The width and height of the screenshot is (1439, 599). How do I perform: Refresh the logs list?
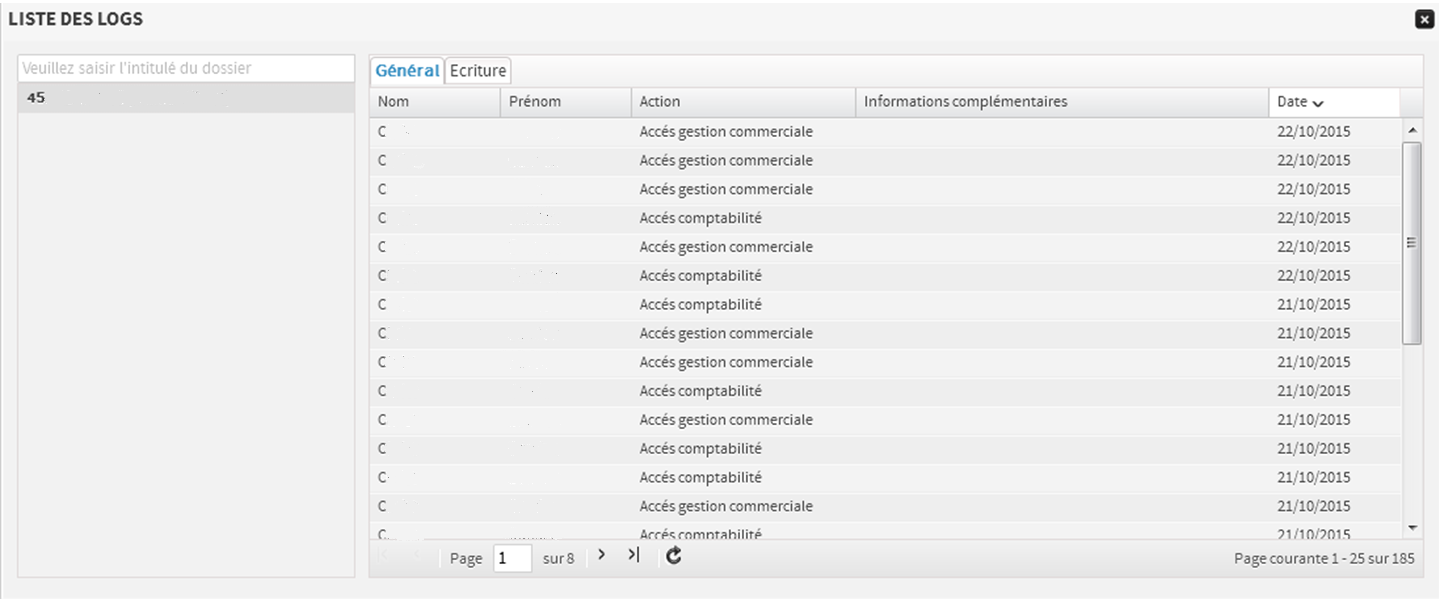[x=674, y=556]
